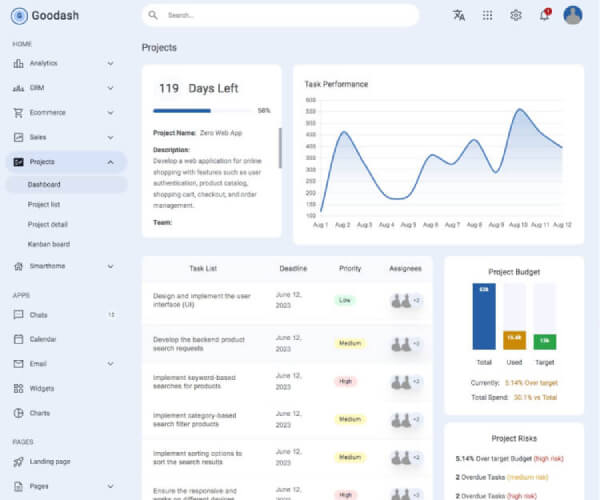This screenshot has height=500, width=600.
Task: Click the Goodash logo icon
Action: coord(19,16)
